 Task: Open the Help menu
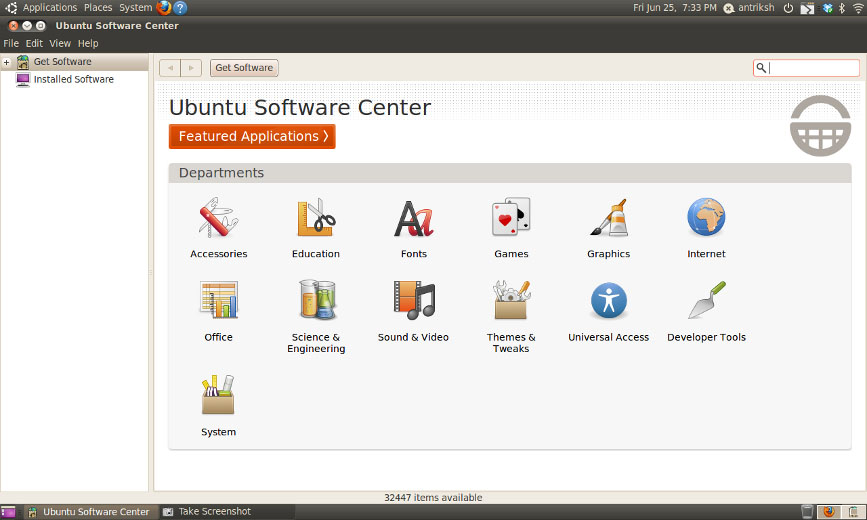point(88,43)
